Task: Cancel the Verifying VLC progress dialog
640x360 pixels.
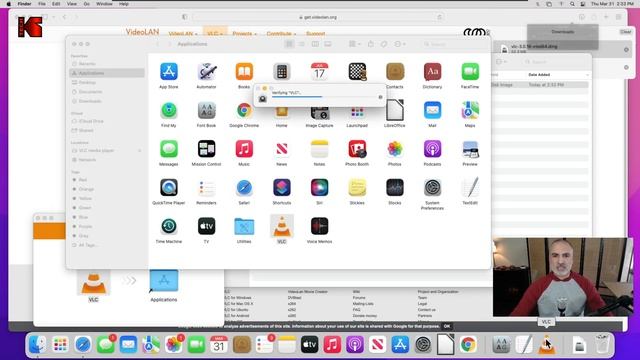Action: pos(380,97)
